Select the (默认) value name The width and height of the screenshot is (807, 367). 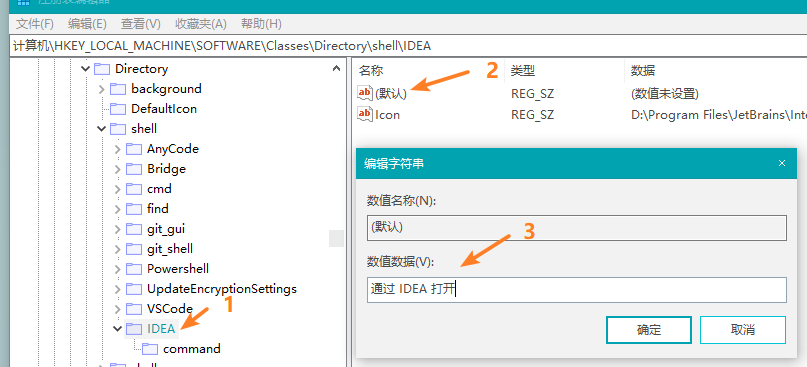click(x=391, y=94)
